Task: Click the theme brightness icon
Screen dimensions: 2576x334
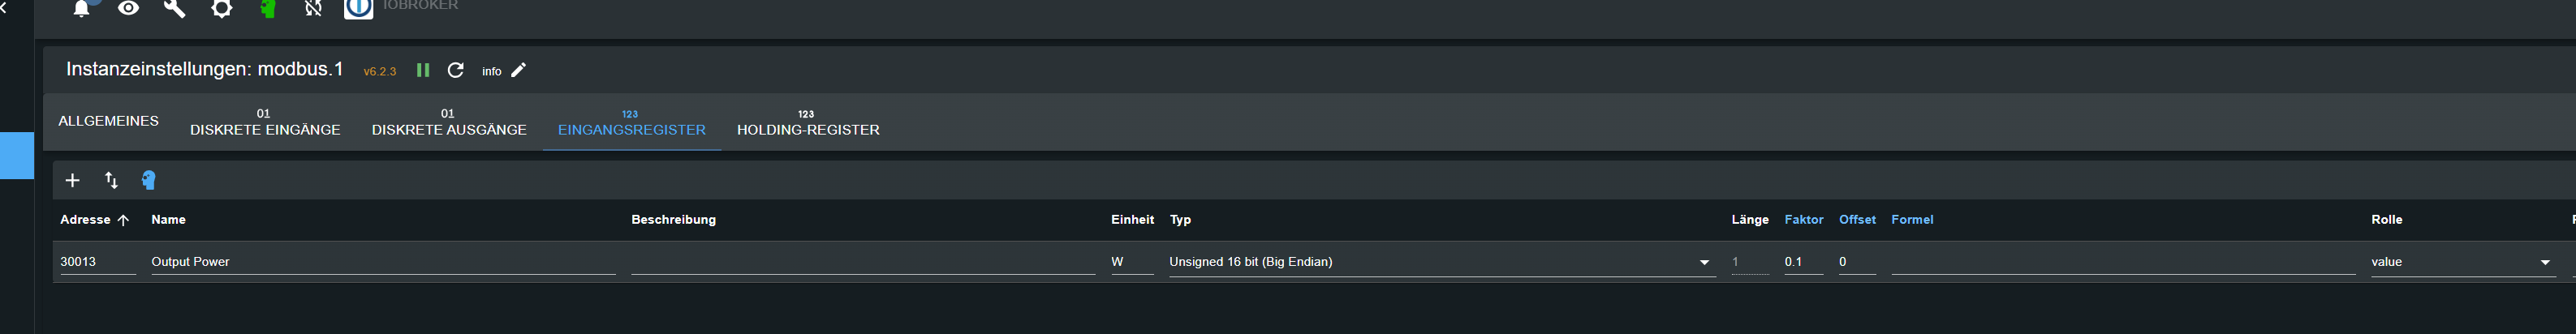Action: click(221, 9)
